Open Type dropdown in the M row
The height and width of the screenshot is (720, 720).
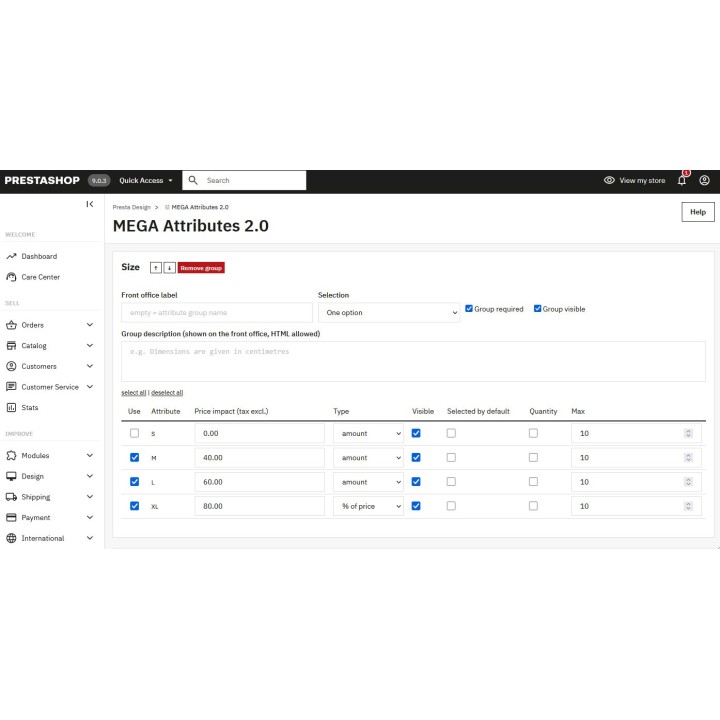coord(368,458)
